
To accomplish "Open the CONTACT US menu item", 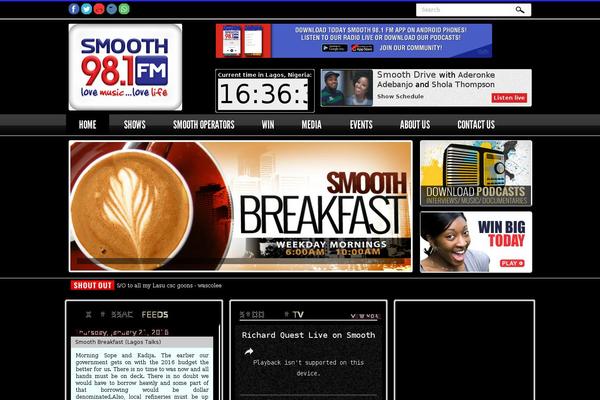I will (476, 125).
